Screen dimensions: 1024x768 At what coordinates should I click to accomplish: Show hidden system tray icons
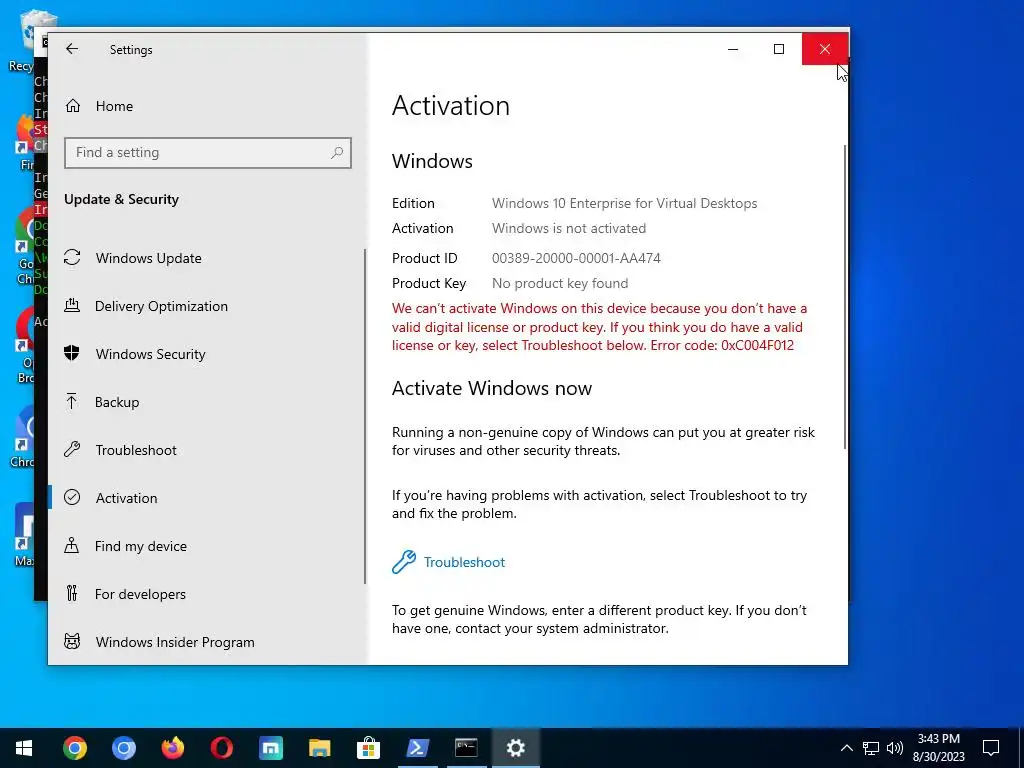click(846, 748)
